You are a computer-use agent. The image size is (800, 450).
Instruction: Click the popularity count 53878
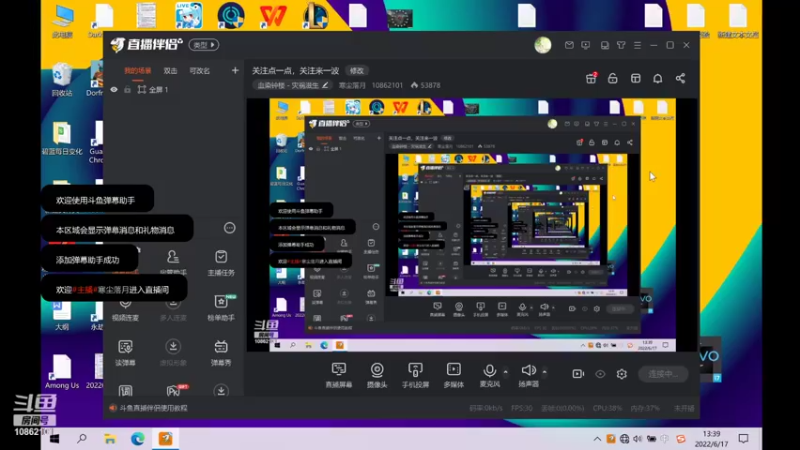426,85
